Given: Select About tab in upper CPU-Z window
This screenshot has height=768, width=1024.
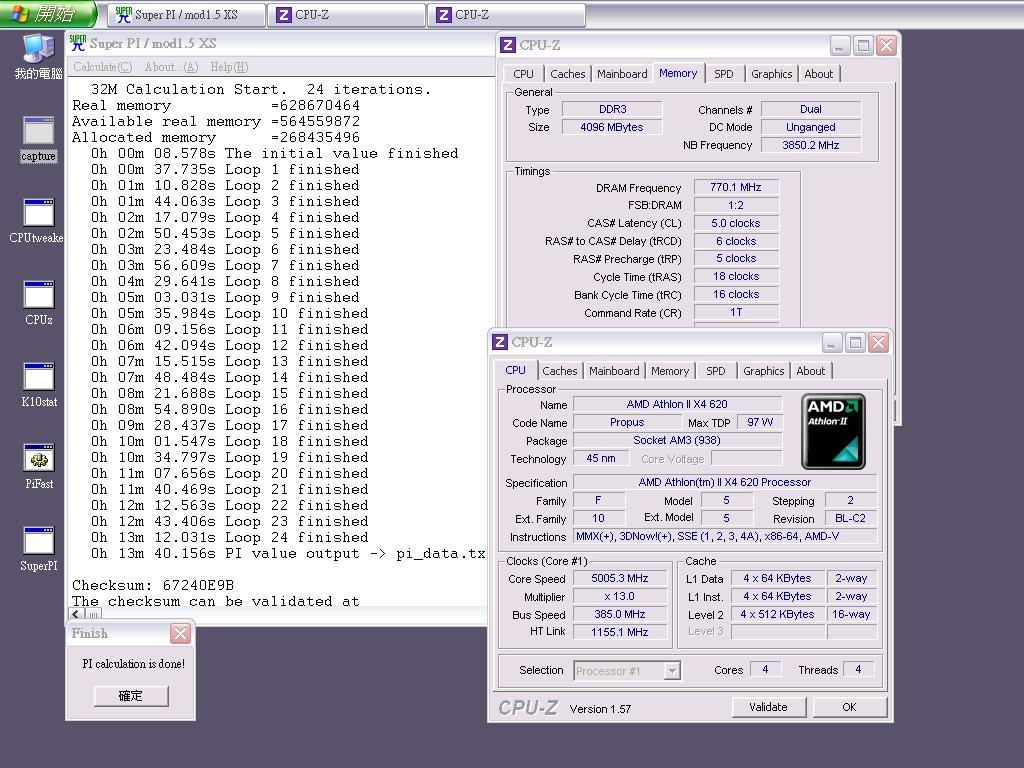Looking at the screenshot, I should pyautogui.click(x=818, y=74).
